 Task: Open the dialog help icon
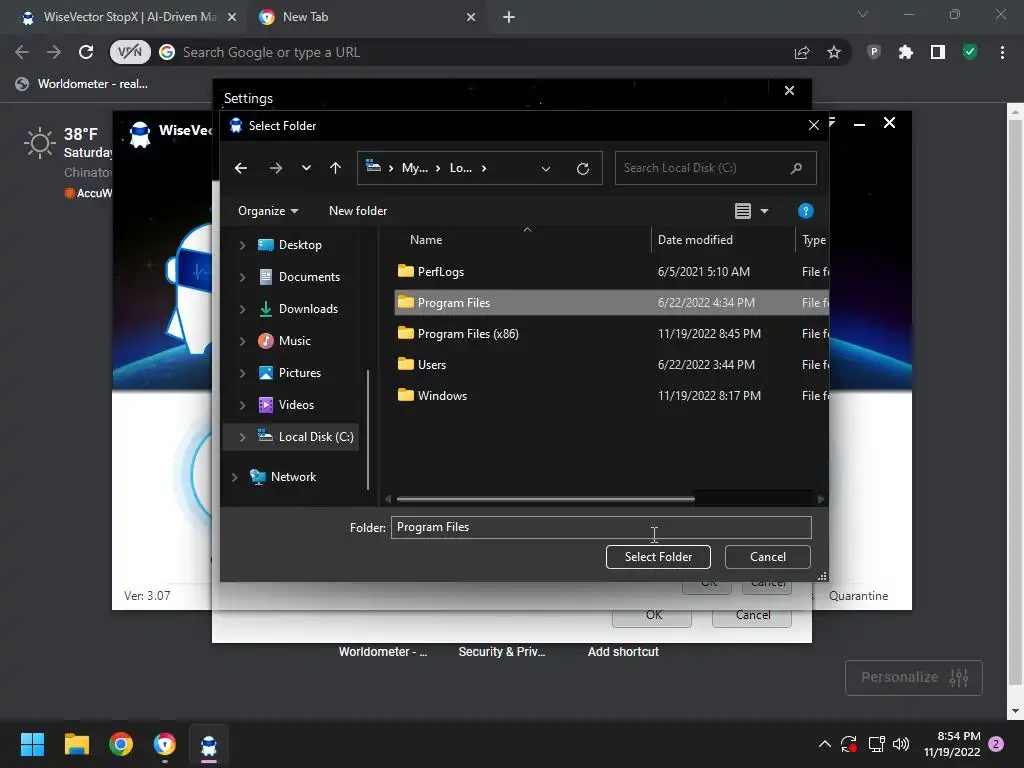click(806, 211)
